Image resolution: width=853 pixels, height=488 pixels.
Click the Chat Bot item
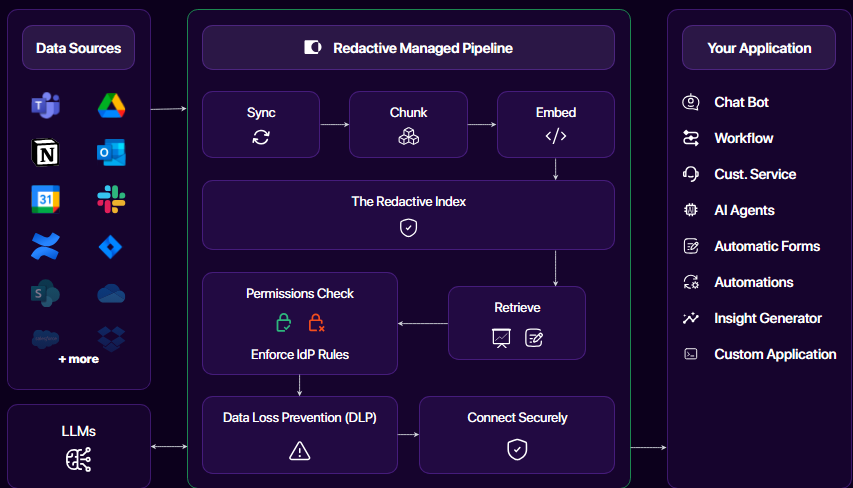(740, 102)
